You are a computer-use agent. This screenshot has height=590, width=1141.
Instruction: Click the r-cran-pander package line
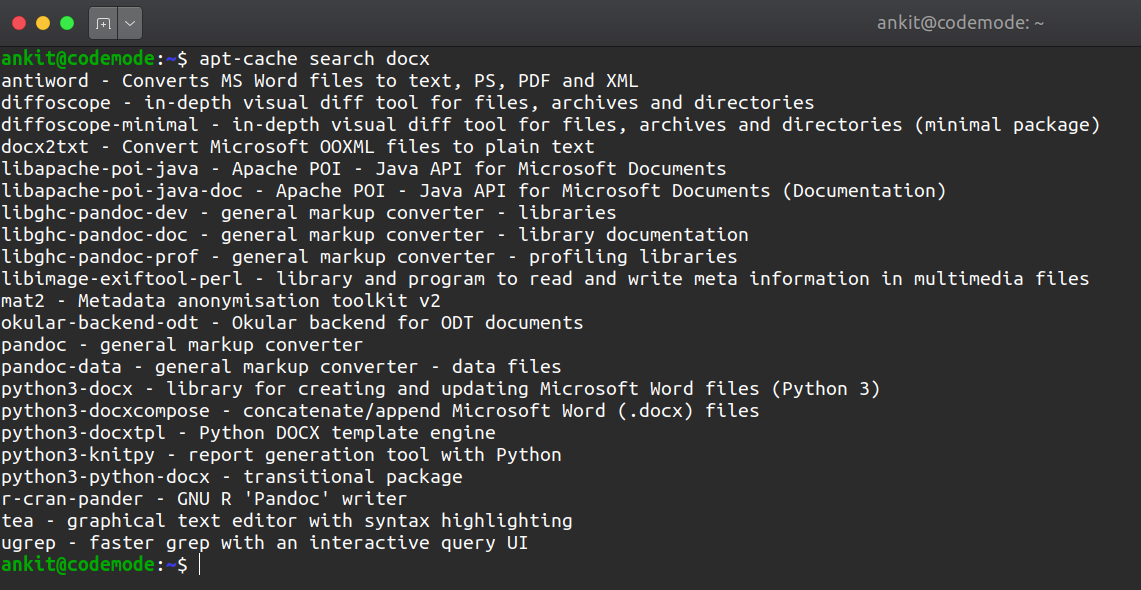coord(204,499)
